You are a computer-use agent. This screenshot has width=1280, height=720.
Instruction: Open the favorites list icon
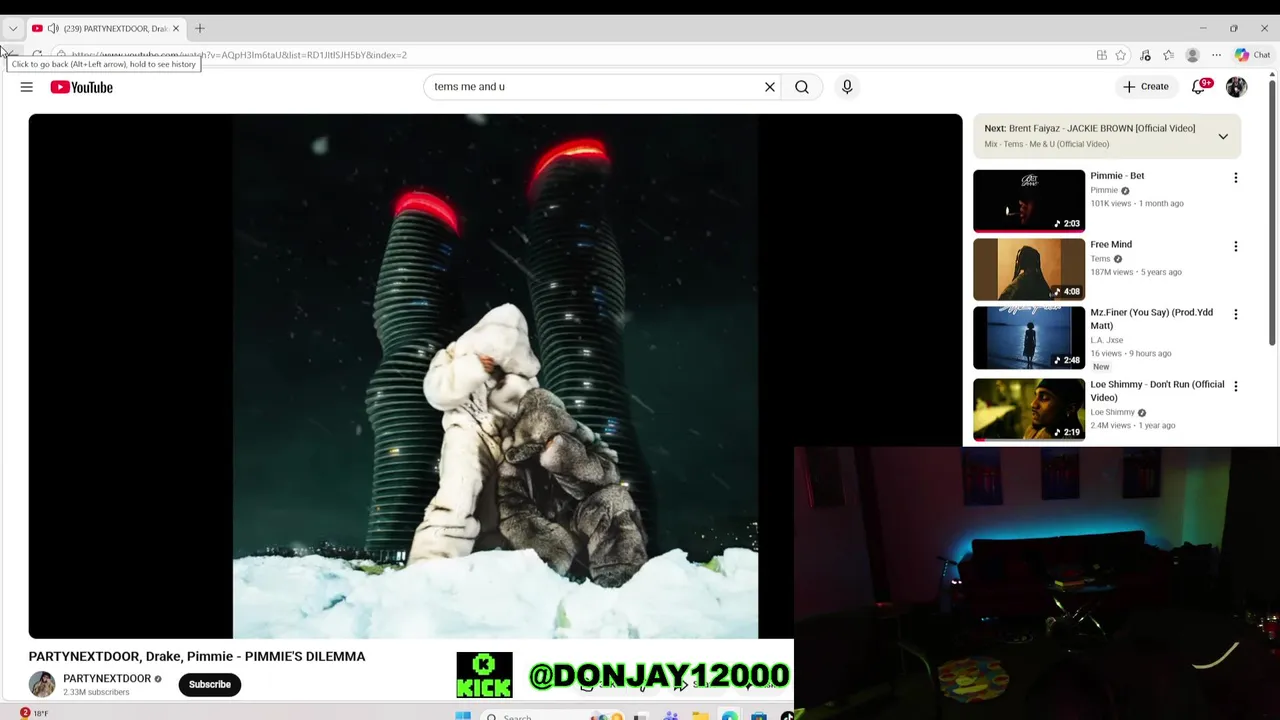pos(1168,55)
